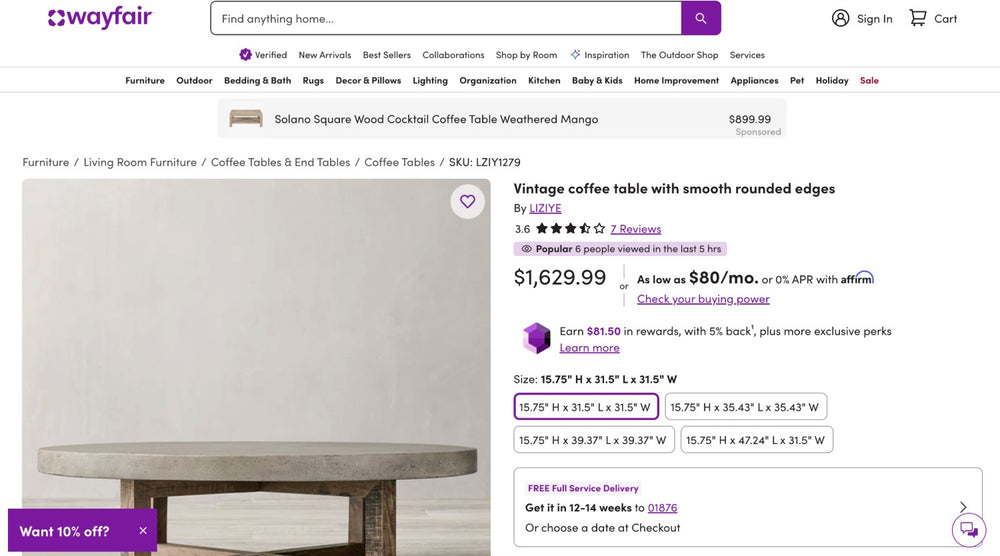Click Check your buying power link

(x=703, y=299)
